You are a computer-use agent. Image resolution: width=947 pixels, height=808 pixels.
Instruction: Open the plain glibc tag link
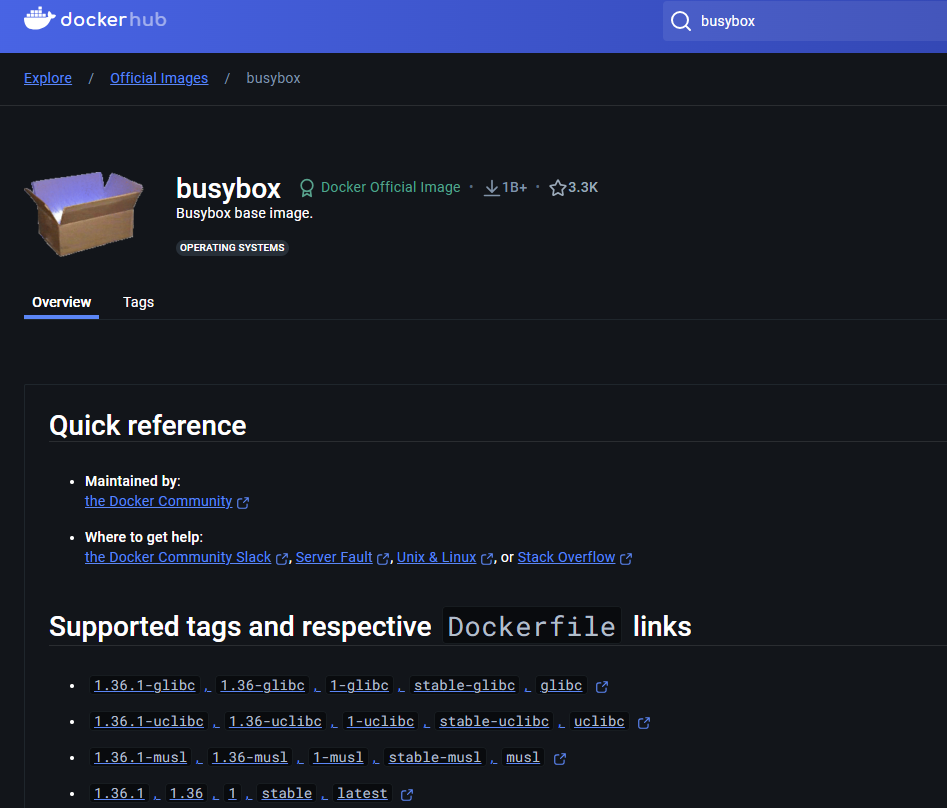(x=561, y=685)
